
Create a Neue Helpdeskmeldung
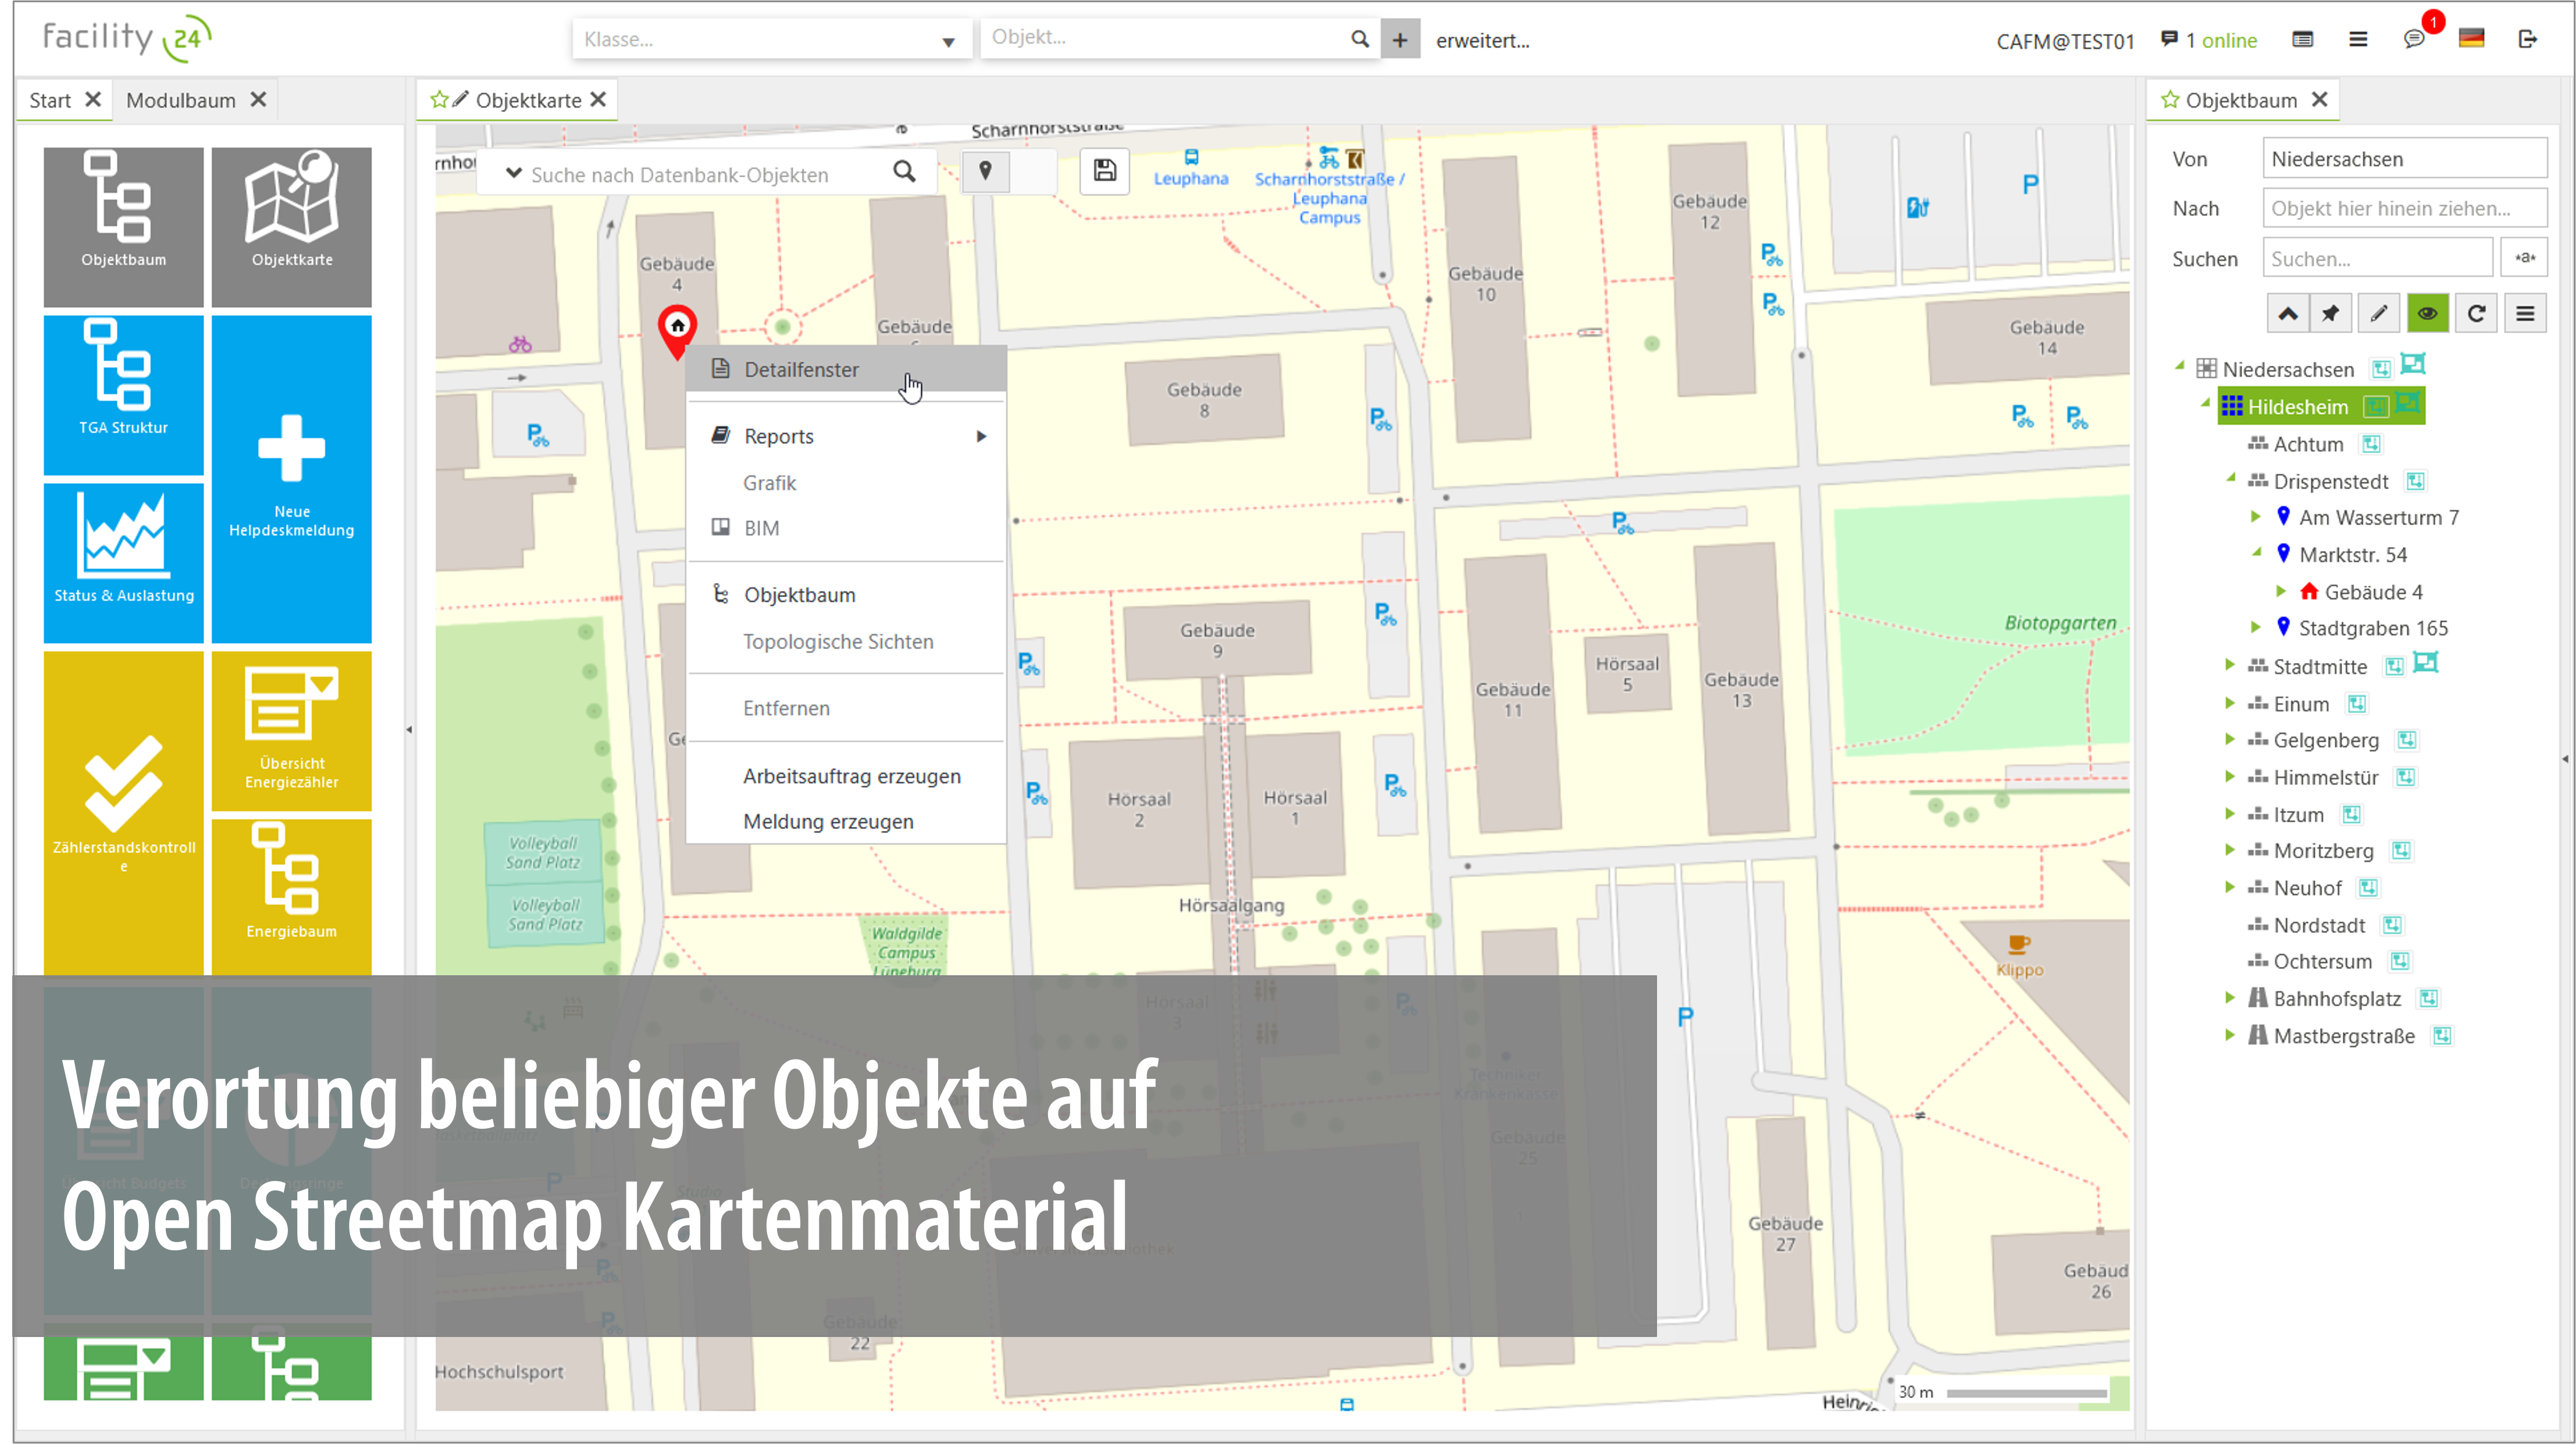(291, 478)
